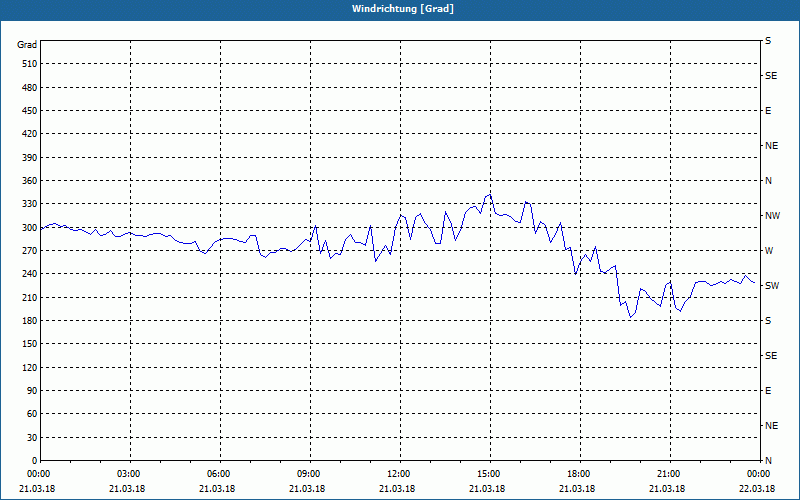This screenshot has height=500, width=800.
Task: Click the 90 degree axis label
Action: coord(32,391)
